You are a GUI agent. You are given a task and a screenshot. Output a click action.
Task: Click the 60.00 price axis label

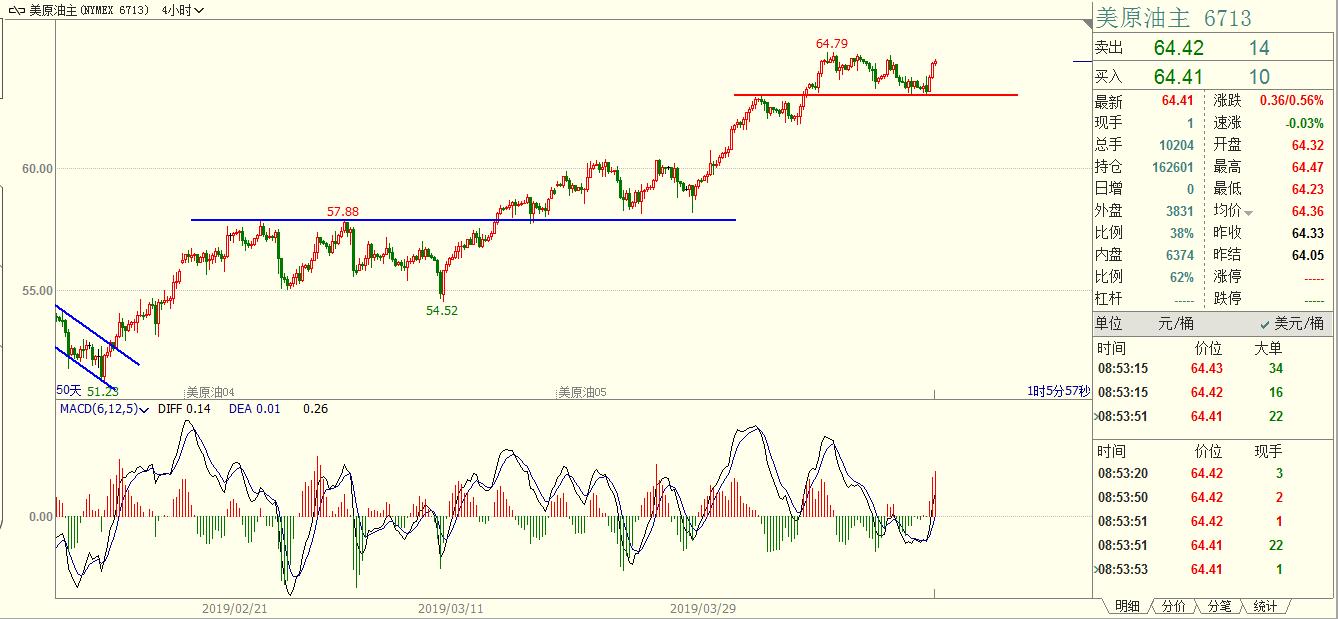click(38, 169)
